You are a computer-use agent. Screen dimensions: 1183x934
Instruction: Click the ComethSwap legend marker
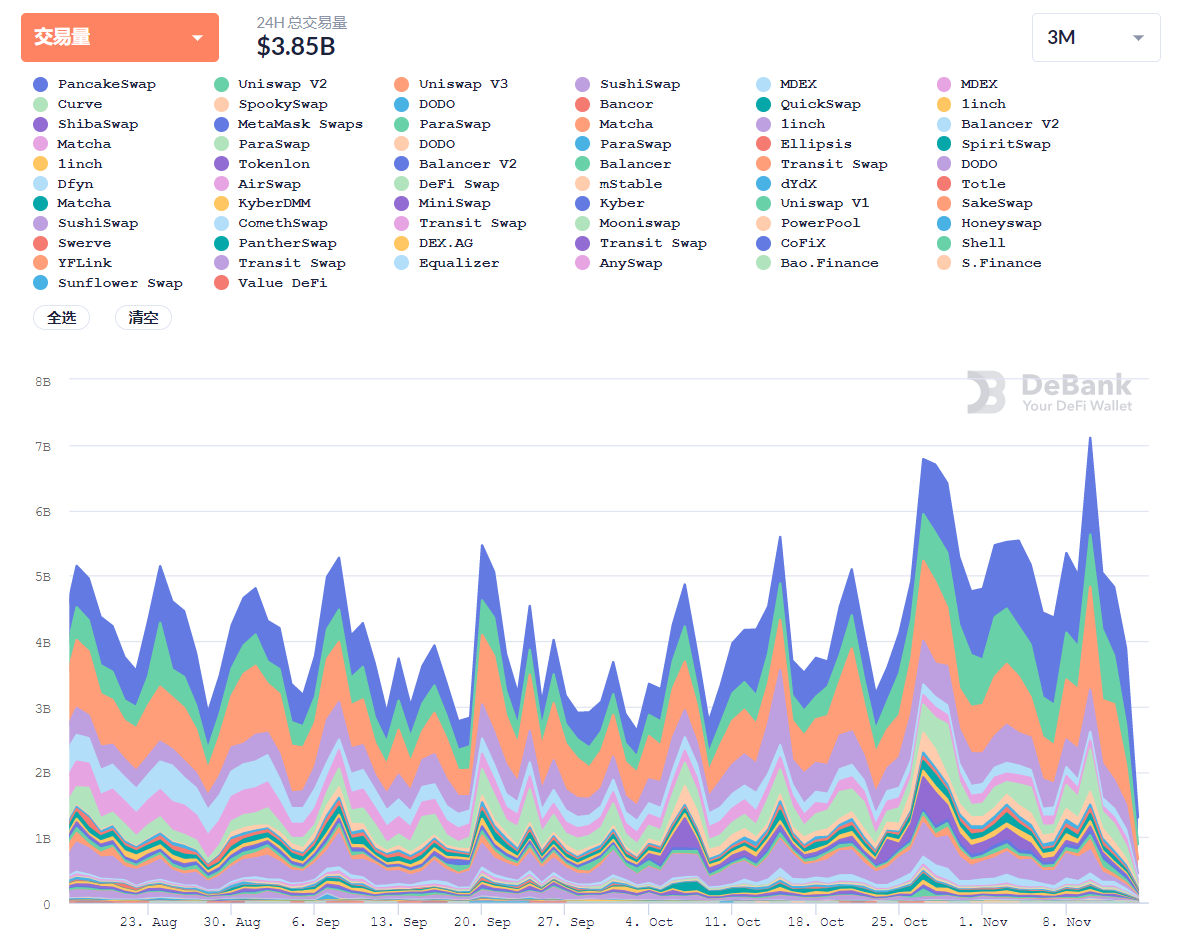pyautogui.click(x=221, y=223)
